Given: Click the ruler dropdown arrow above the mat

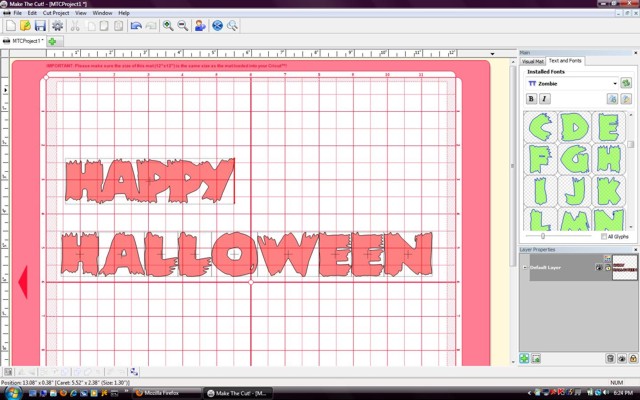Looking at the screenshot, I should 493,53.
